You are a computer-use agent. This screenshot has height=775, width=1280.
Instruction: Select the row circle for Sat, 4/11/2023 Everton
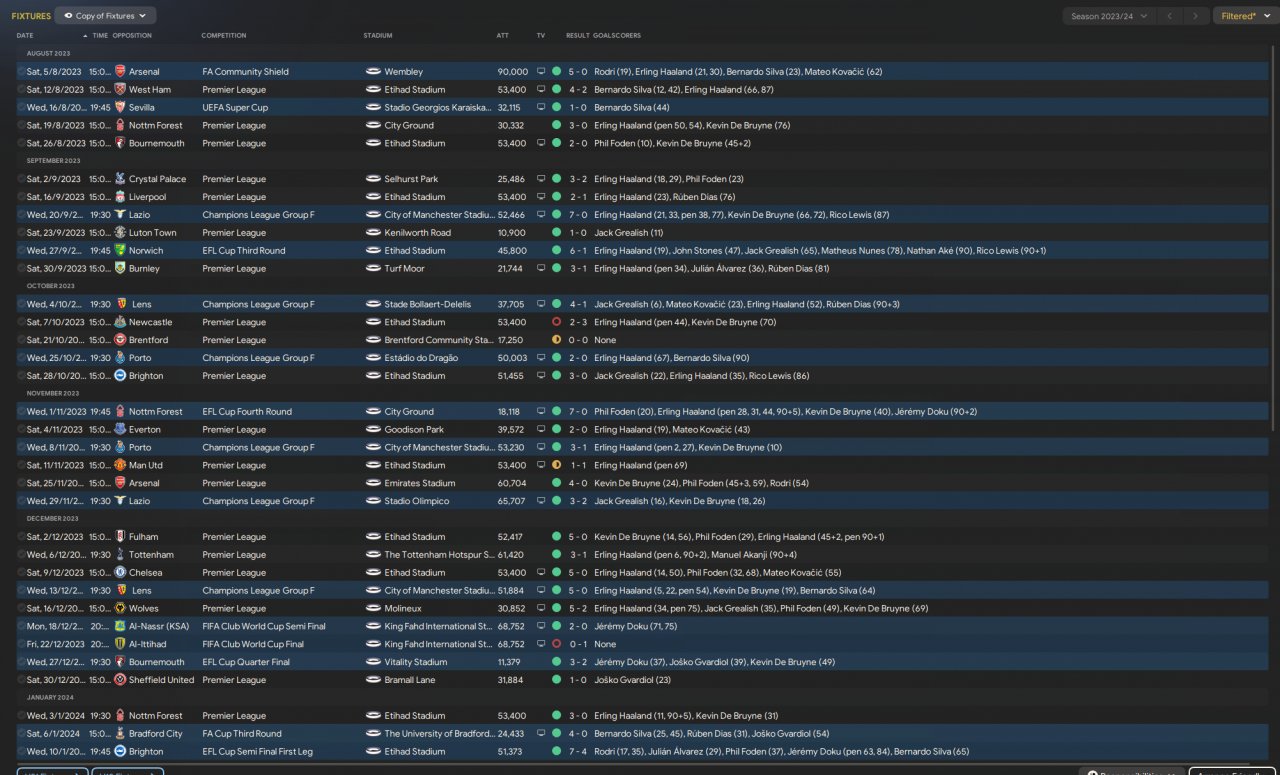(21, 430)
